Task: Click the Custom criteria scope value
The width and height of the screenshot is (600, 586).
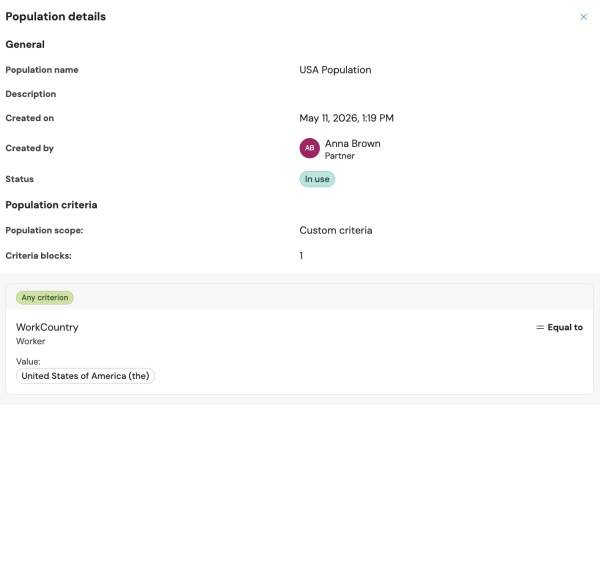Action: 336,230
